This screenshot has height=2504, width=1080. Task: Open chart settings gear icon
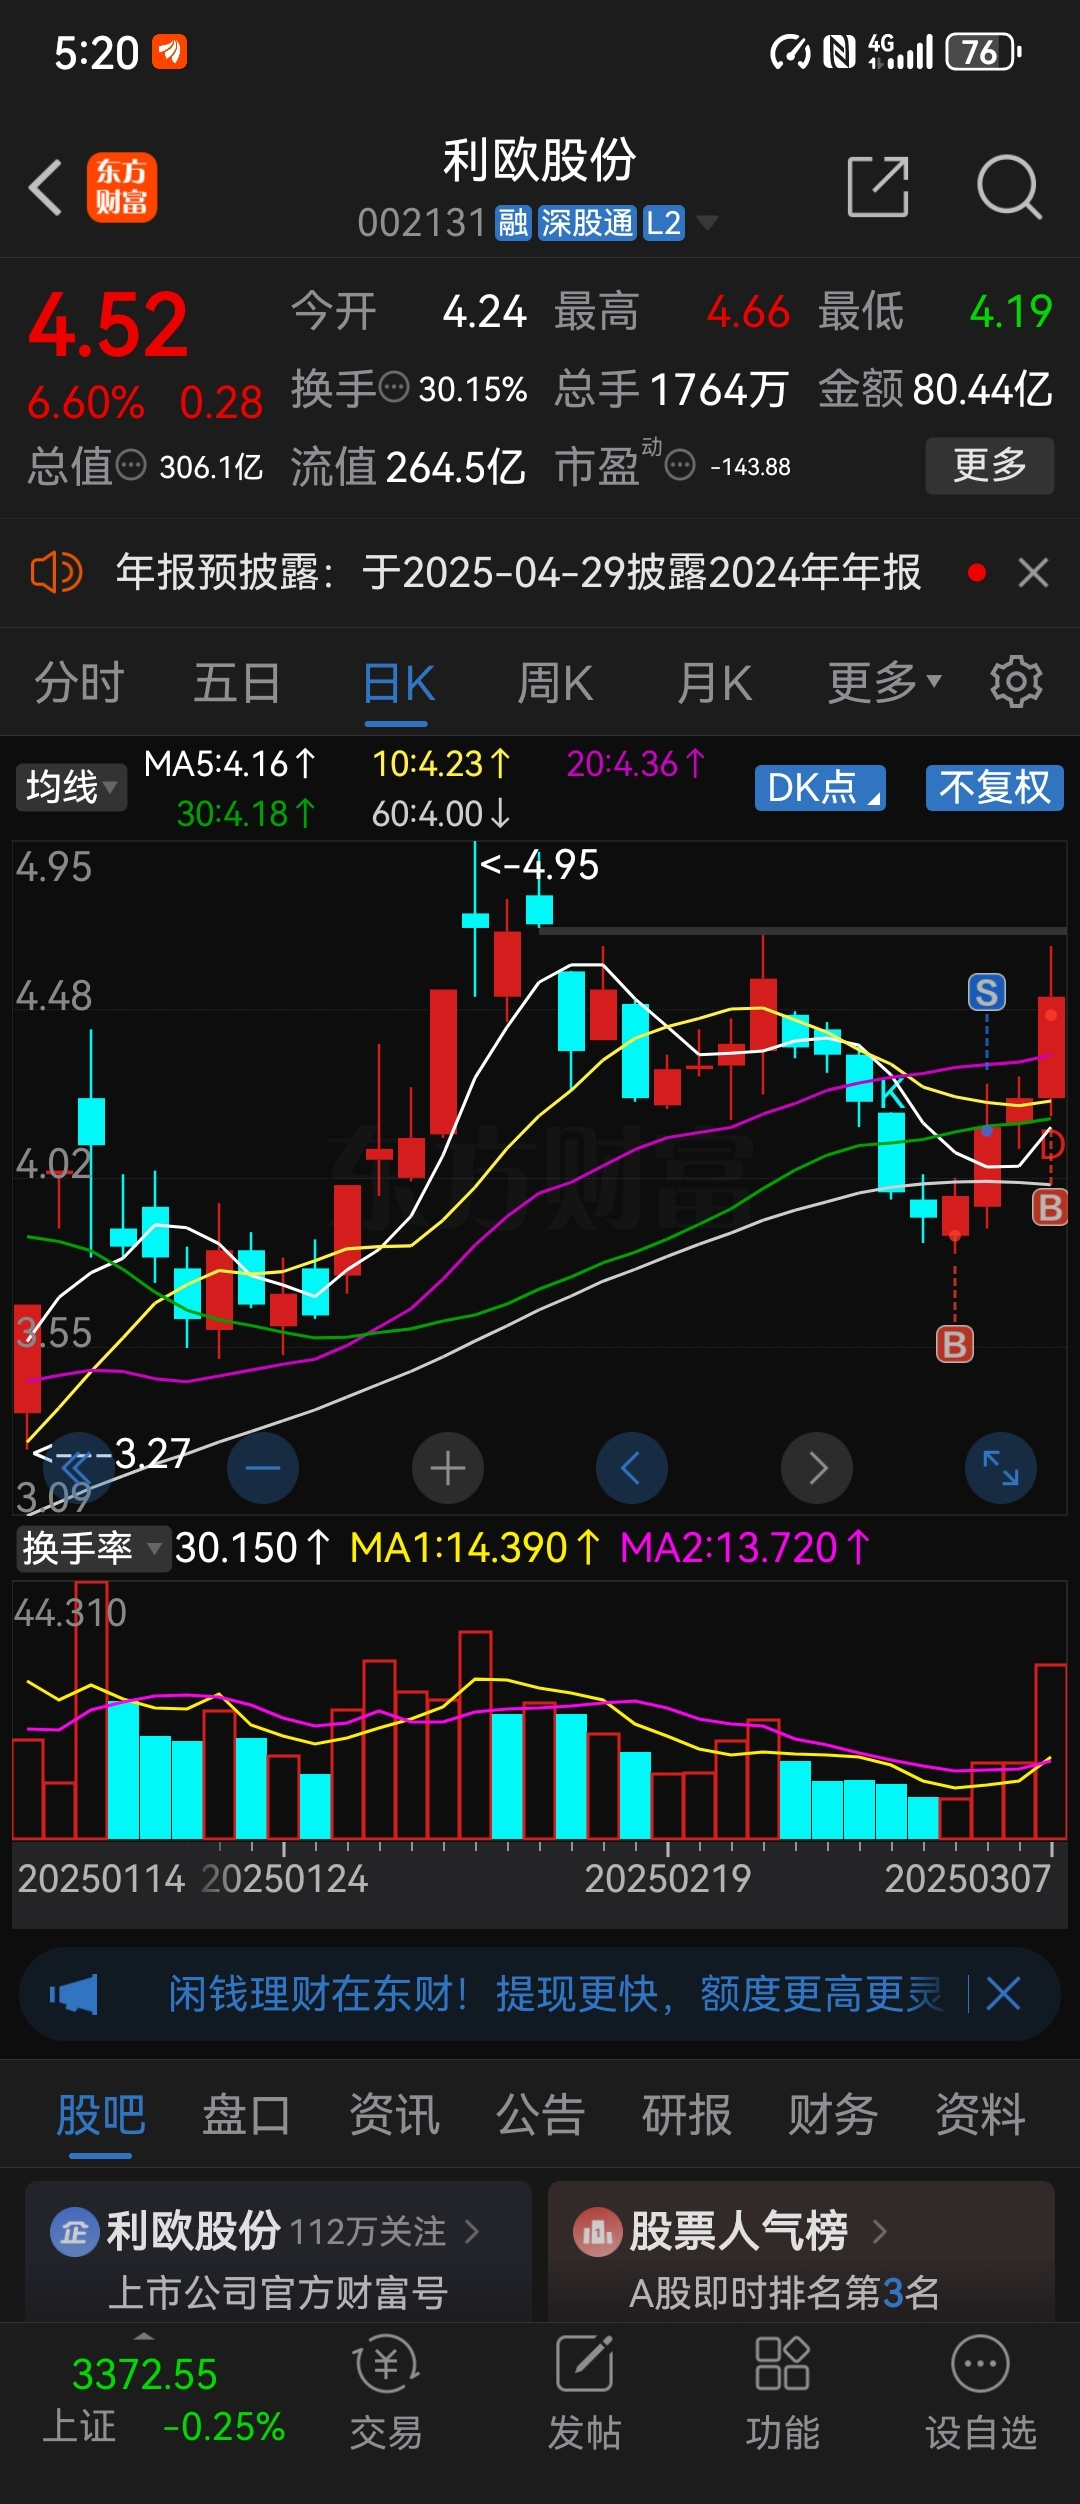click(x=1016, y=683)
